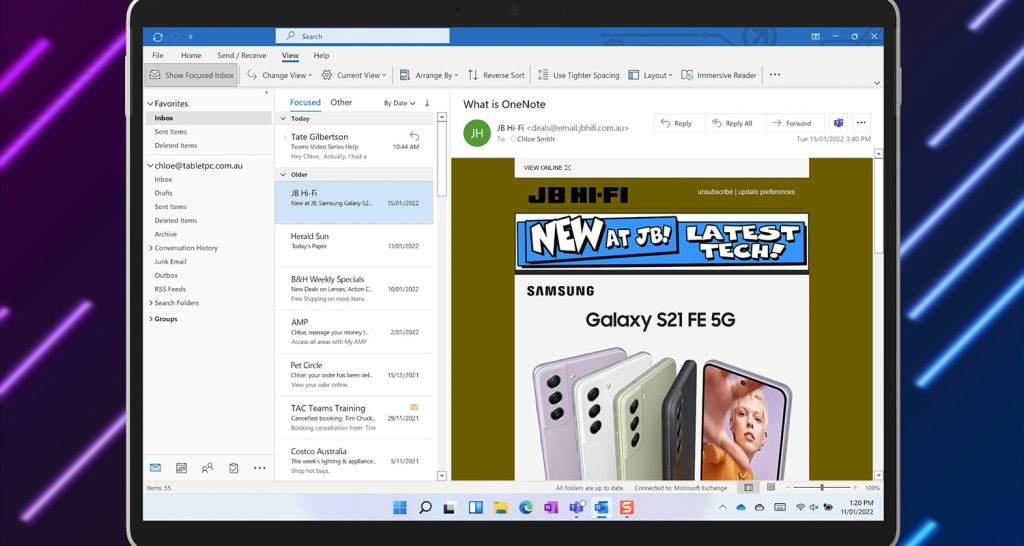Image resolution: width=1024 pixels, height=546 pixels.
Task: Open Sent Items under Favorites
Action: point(170,132)
